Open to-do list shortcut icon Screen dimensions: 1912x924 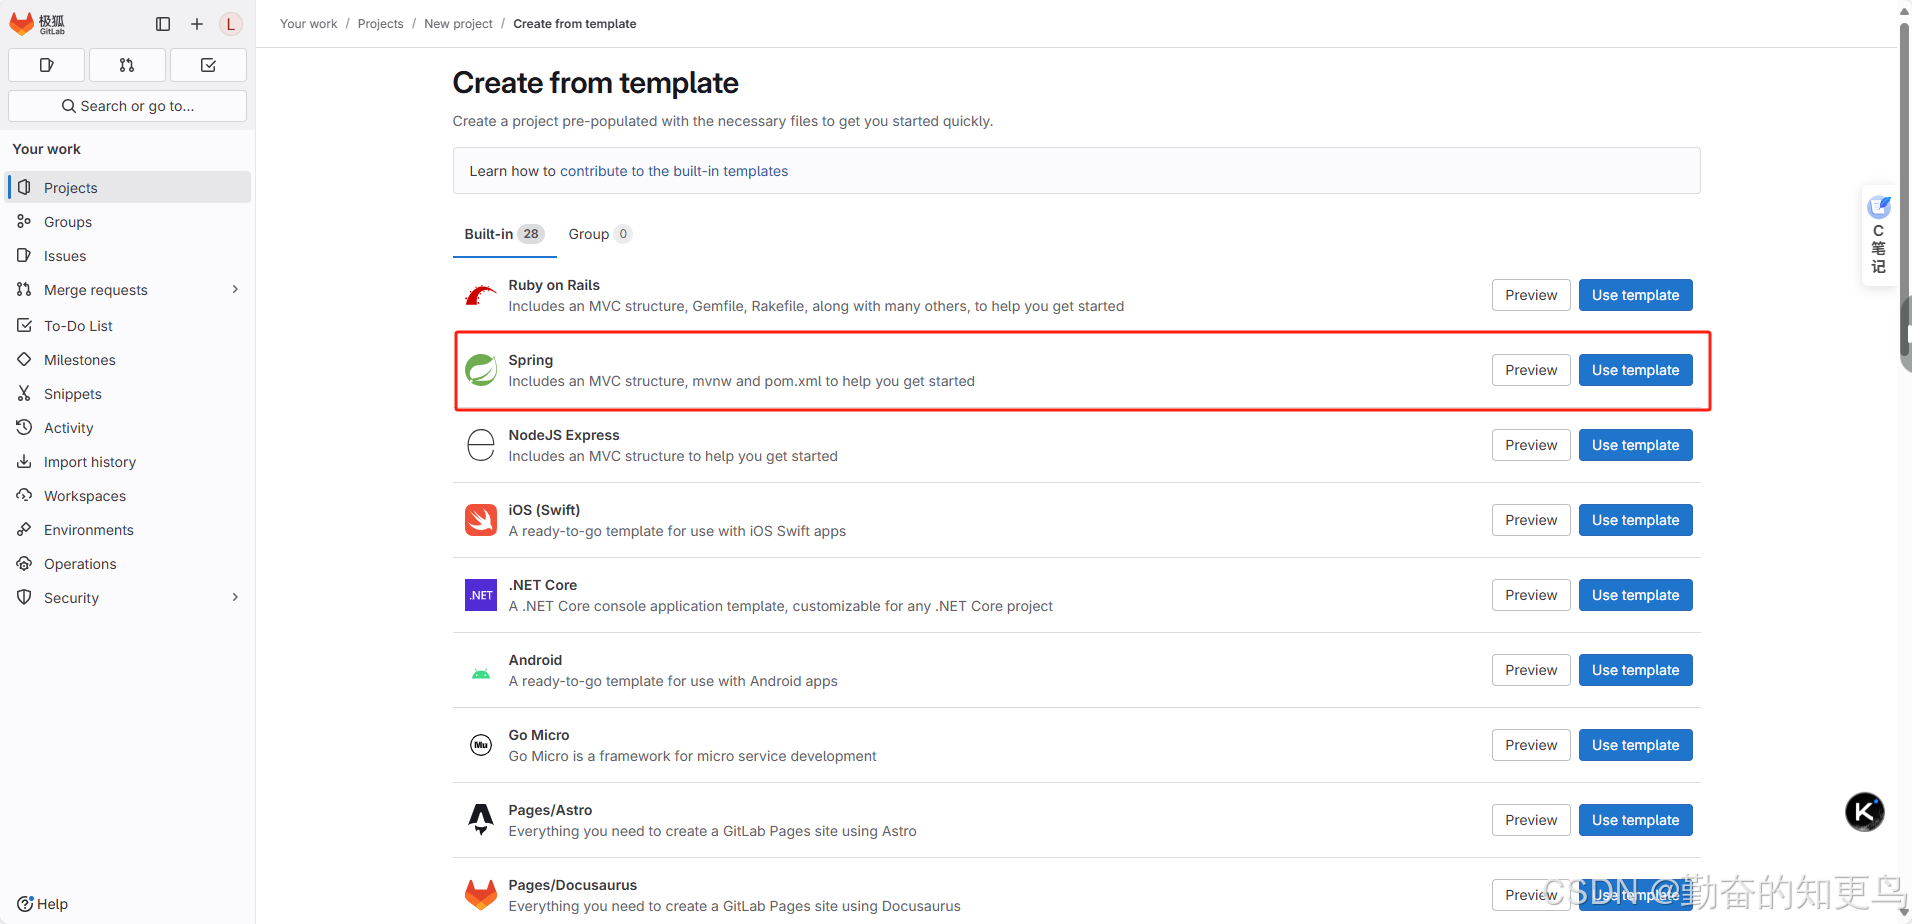[208, 65]
